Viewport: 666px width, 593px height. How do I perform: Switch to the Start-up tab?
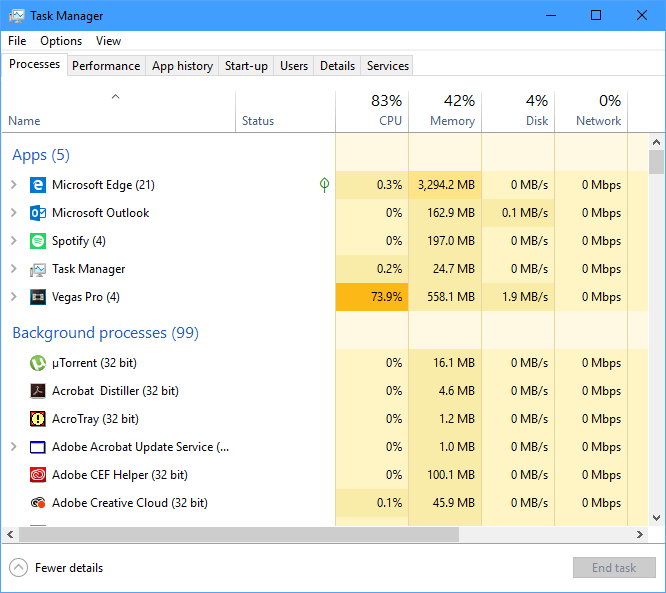click(x=246, y=66)
